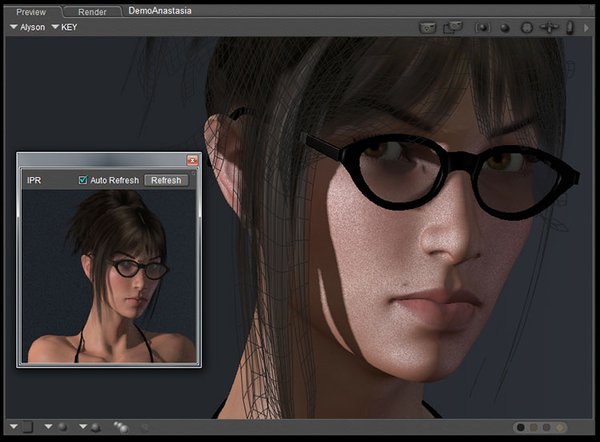Click the second sphere icon in bottom bar
The image size is (600, 442).
pyautogui.click(x=96, y=427)
